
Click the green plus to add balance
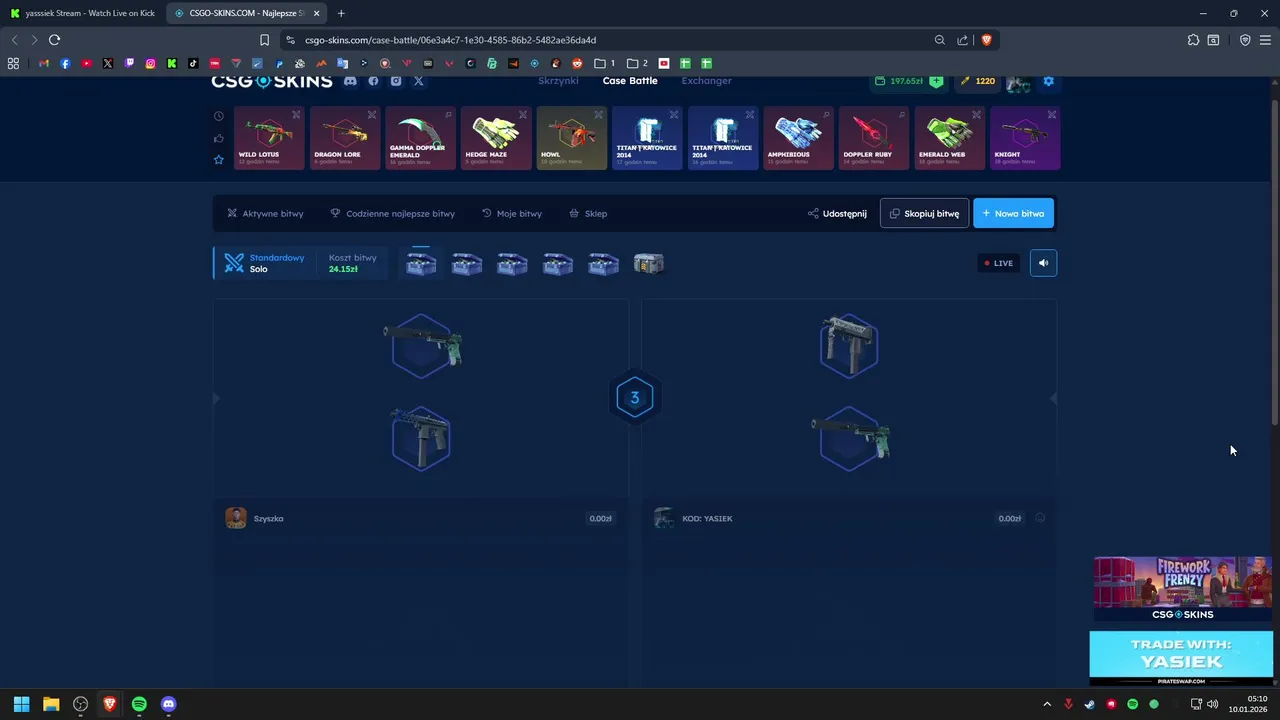[936, 81]
